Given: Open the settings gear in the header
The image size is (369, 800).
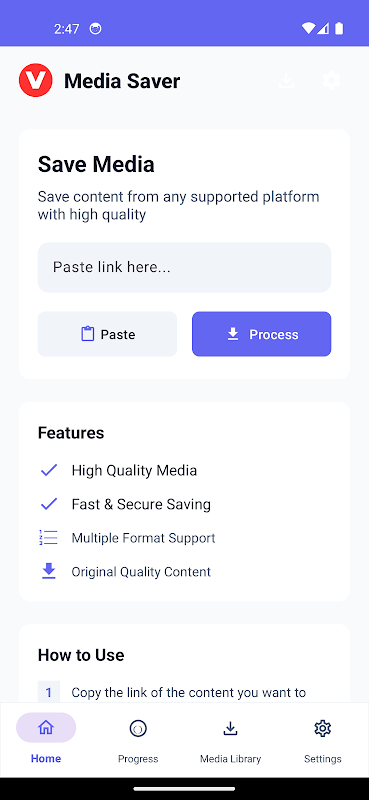Looking at the screenshot, I should tap(331, 81).
